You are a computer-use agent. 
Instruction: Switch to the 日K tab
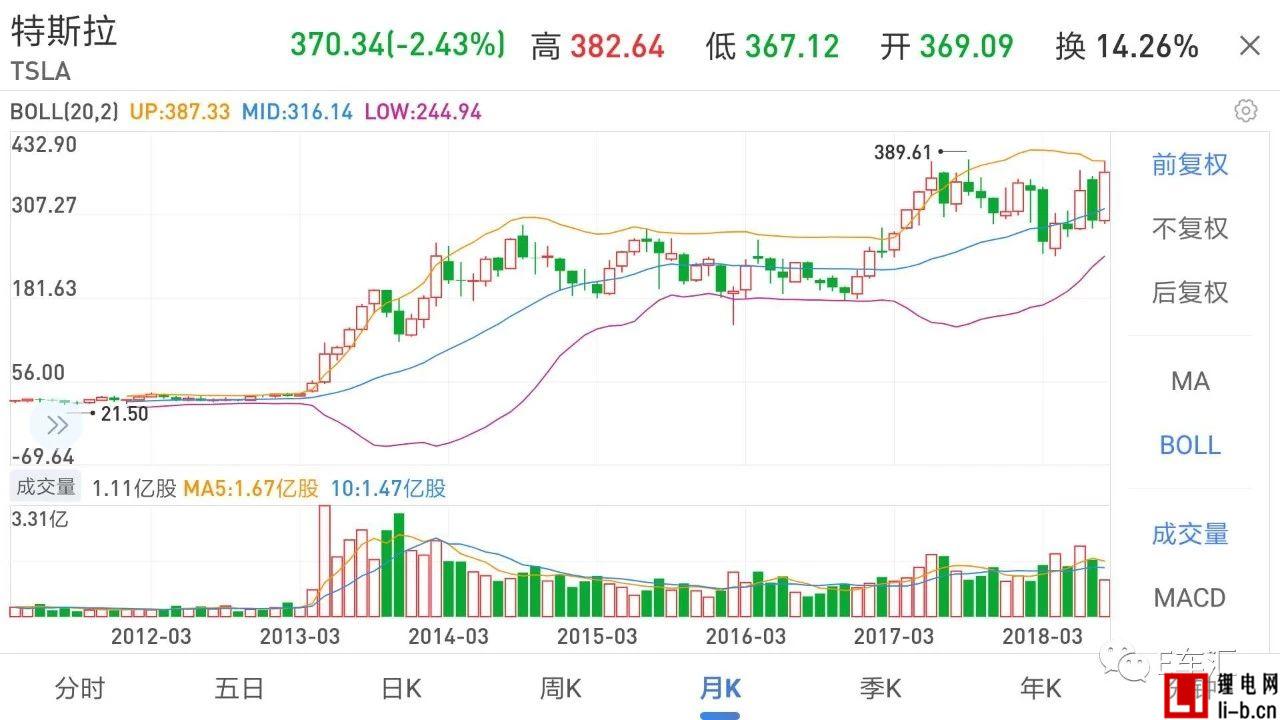click(x=400, y=688)
